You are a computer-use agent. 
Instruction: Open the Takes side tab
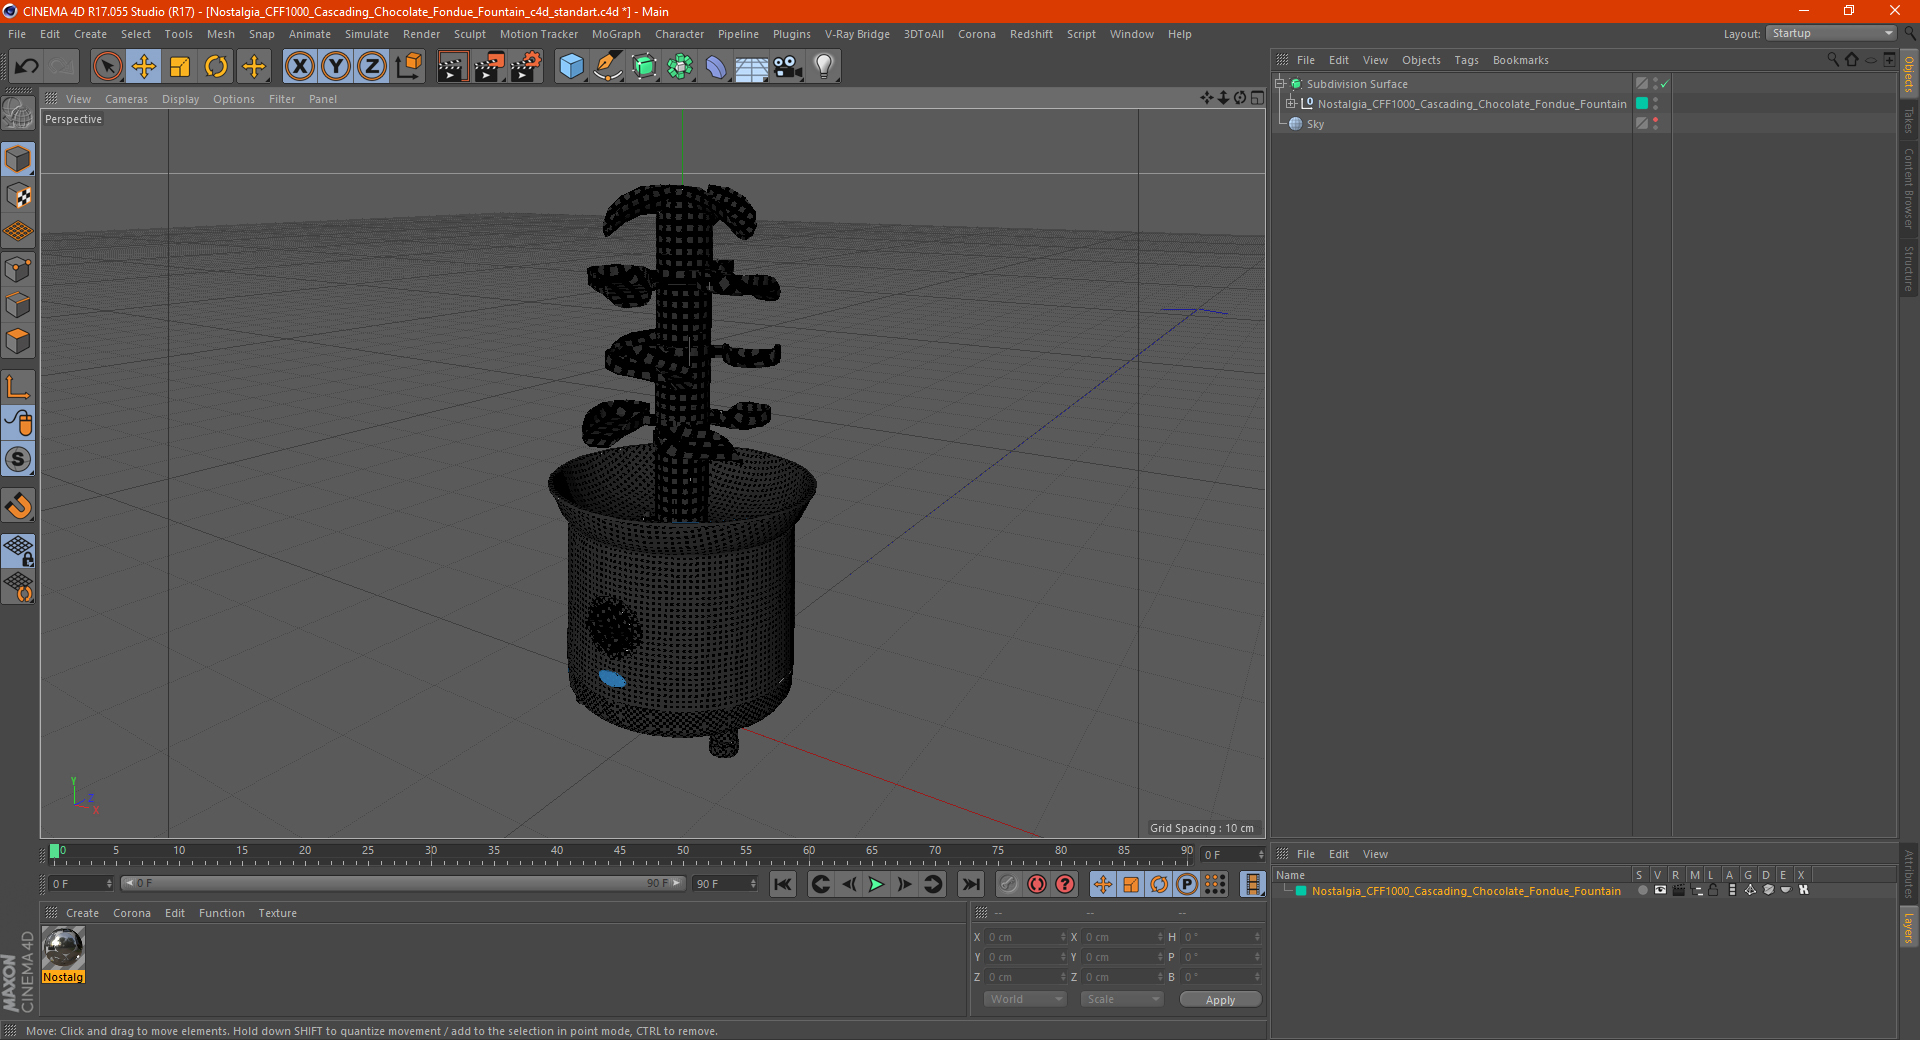(1908, 120)
